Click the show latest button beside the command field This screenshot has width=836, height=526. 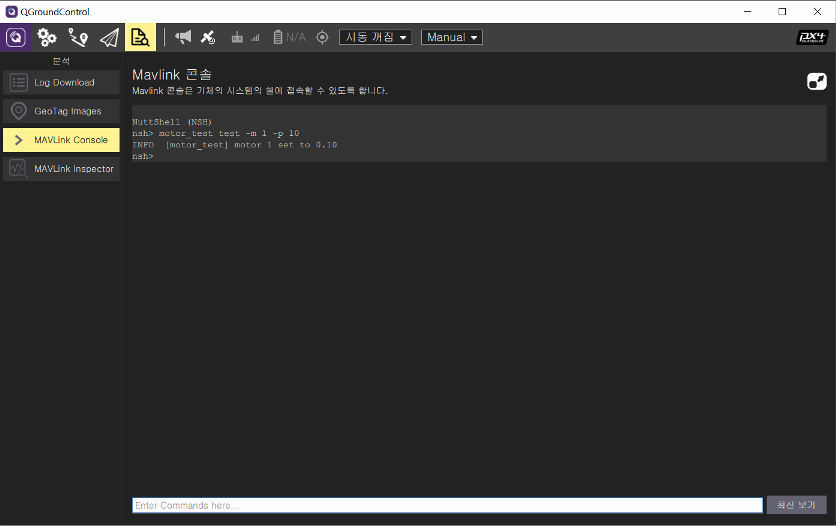click(x=797, y=505)
